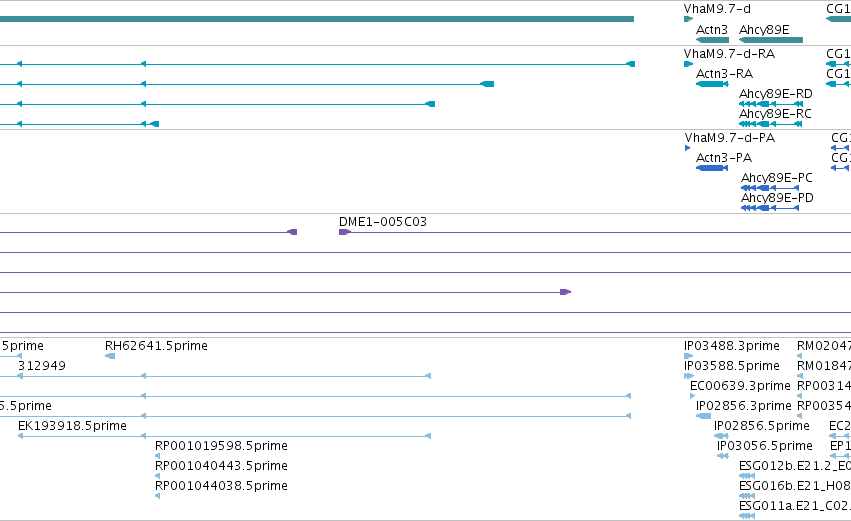This screenshot has width=851, height=521.
Task: Click the RP001019598.5prime EST arrow
Action: (157, 456)
